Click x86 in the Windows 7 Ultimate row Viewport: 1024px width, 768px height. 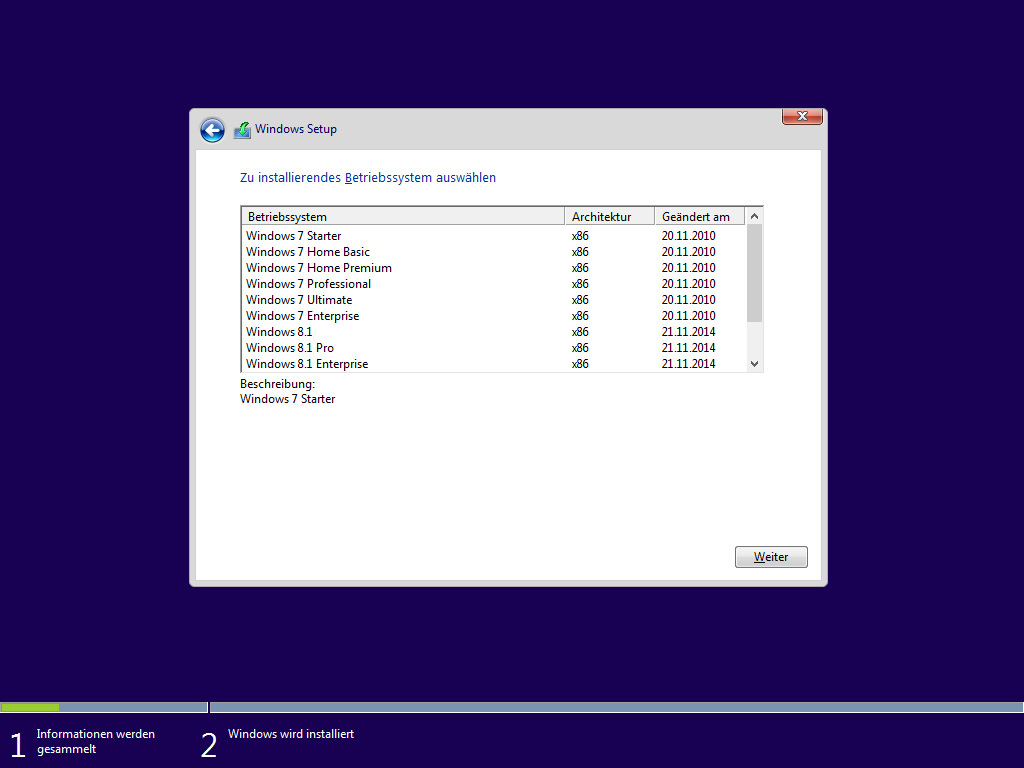click(580, 300)
